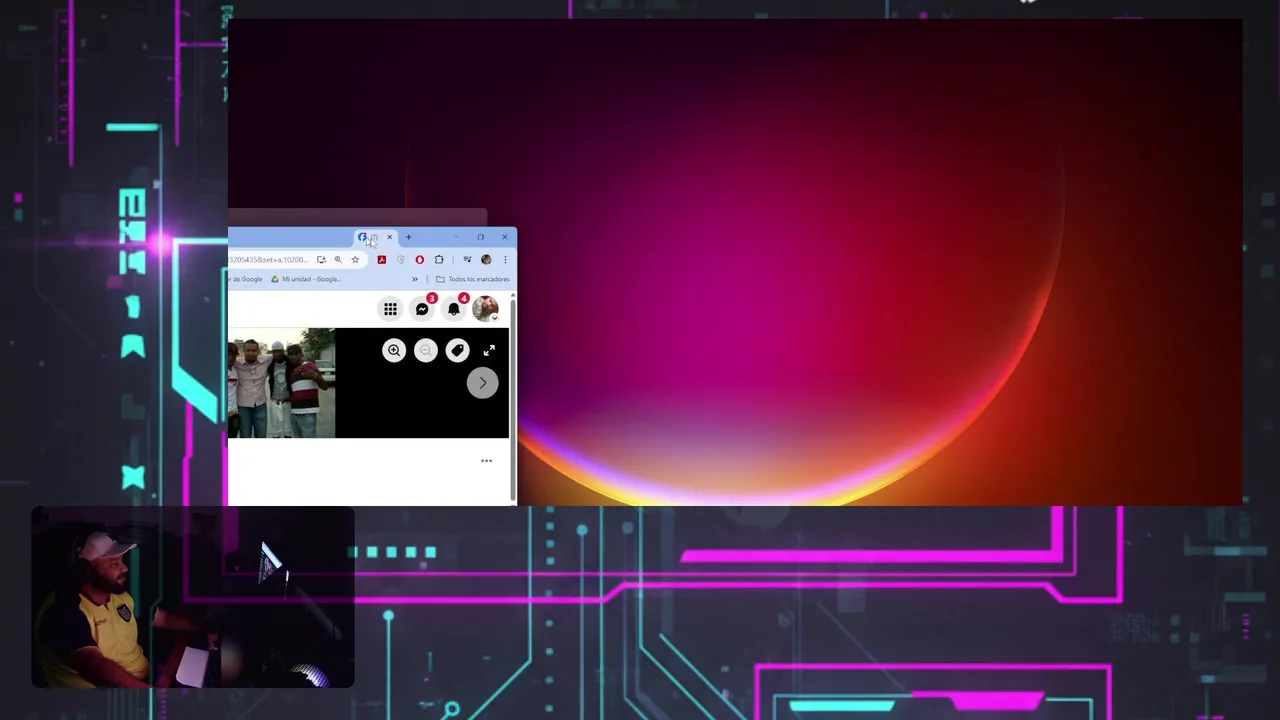Click the page vertical scrollbar
Viewport: 1280px width, 720px height.
click(x=513, y=398)
